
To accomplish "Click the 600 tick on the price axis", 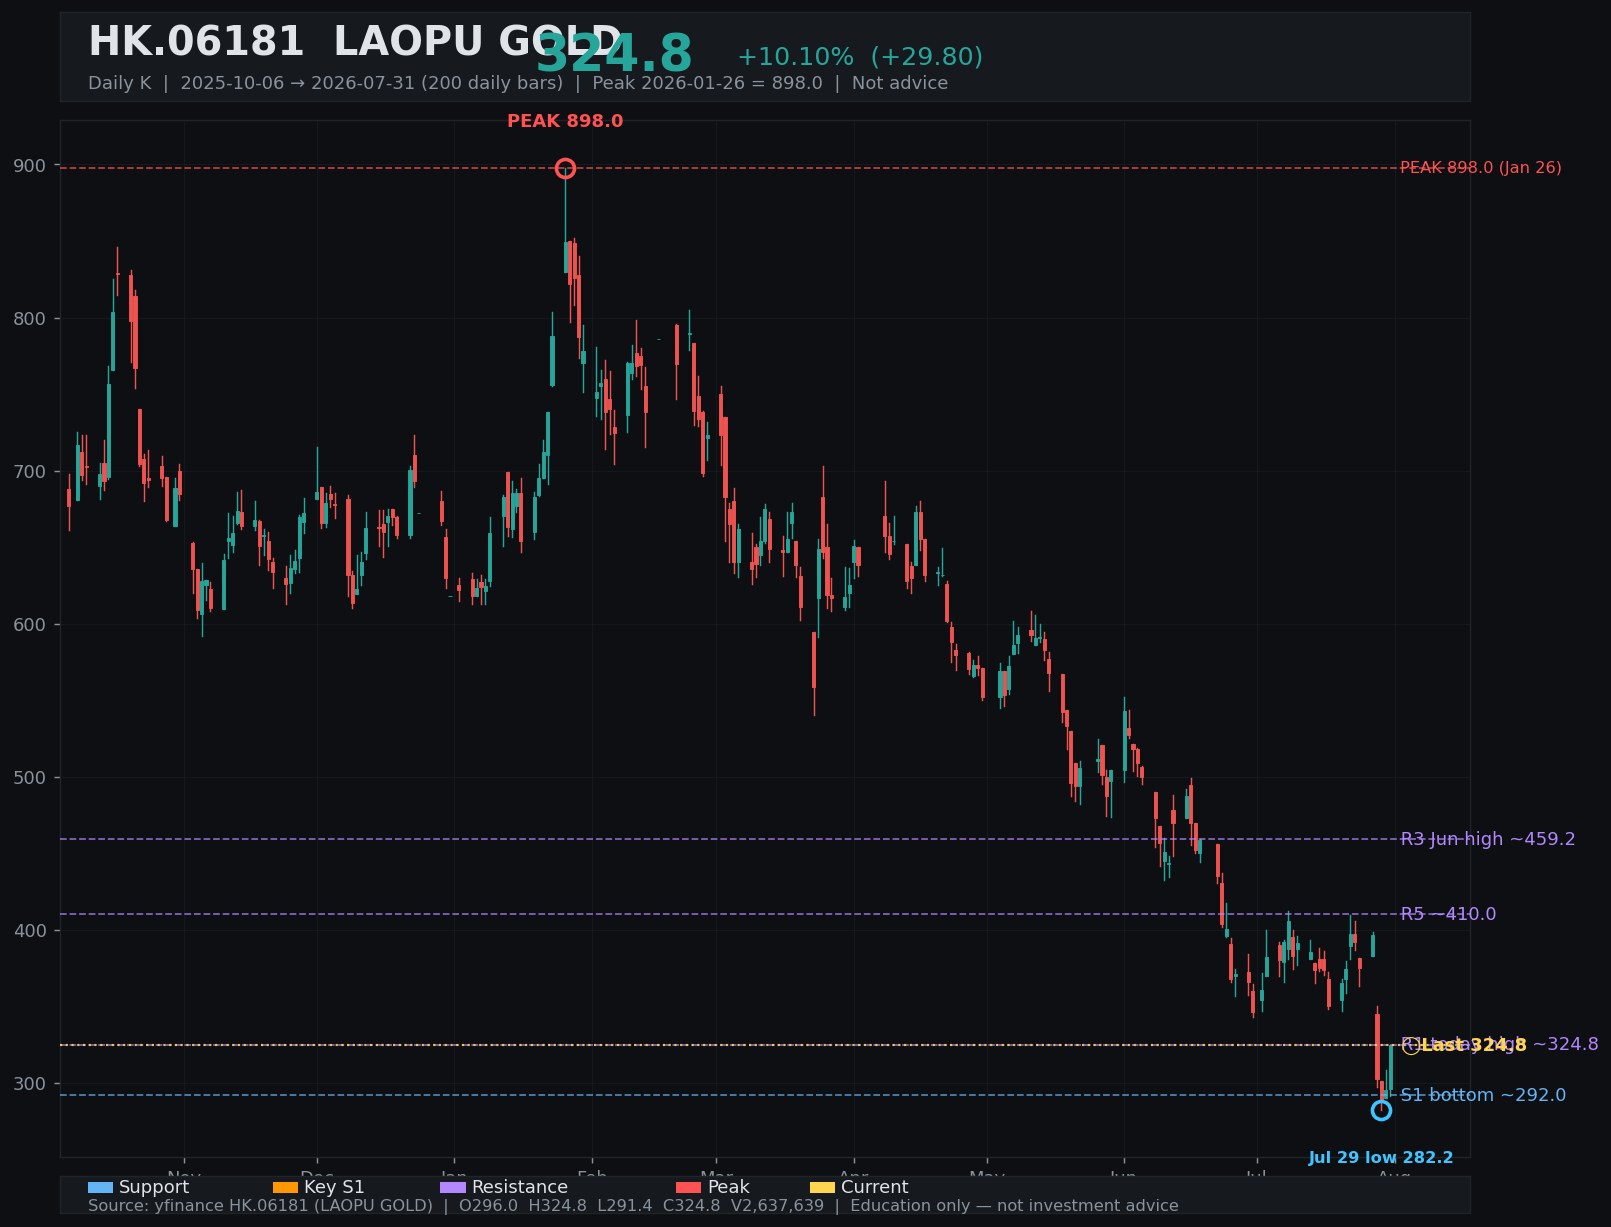I will click(x=32, y=624).
